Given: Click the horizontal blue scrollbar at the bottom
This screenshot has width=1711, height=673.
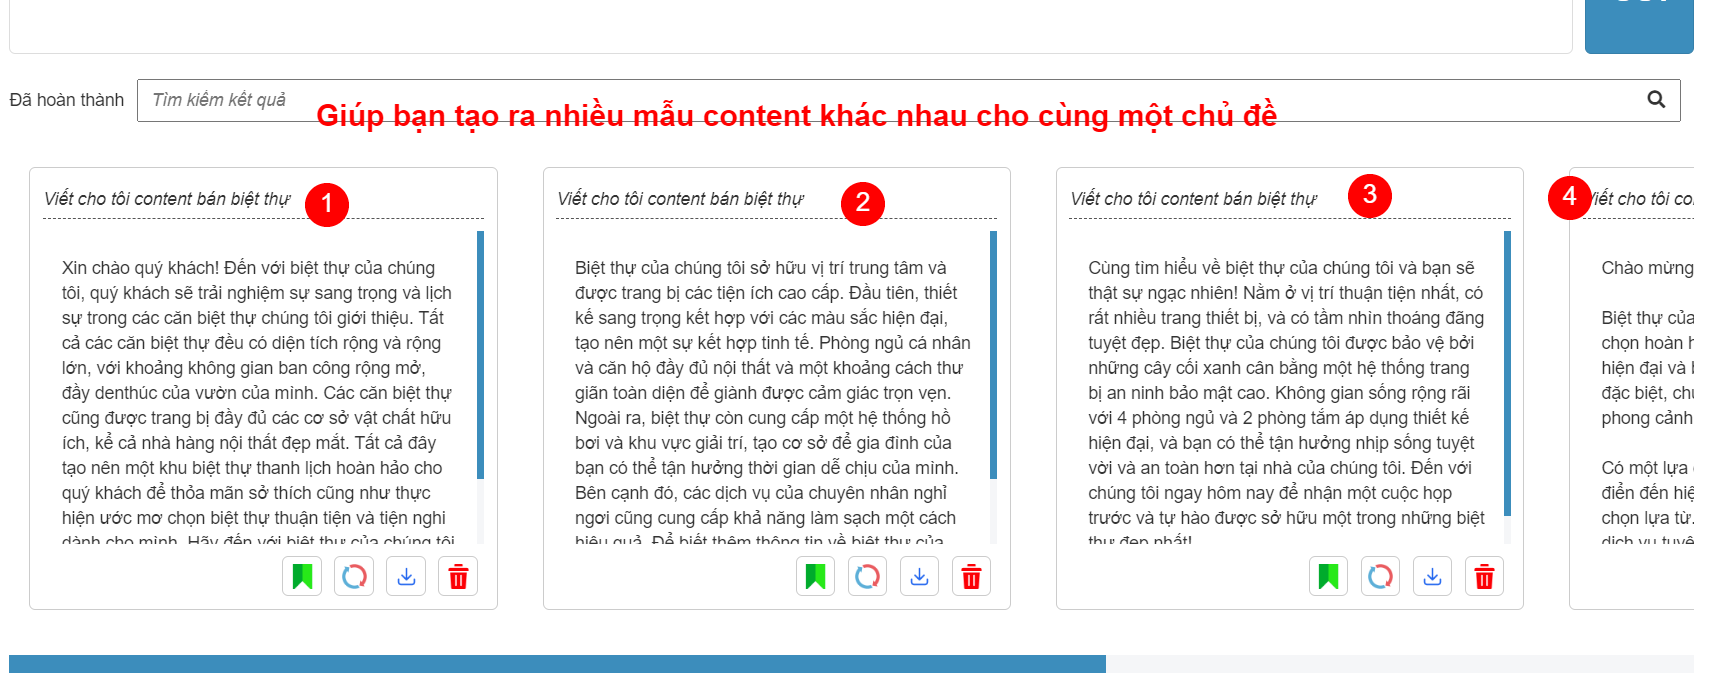Looking at the screenshot, I should (x=557, y=664).
